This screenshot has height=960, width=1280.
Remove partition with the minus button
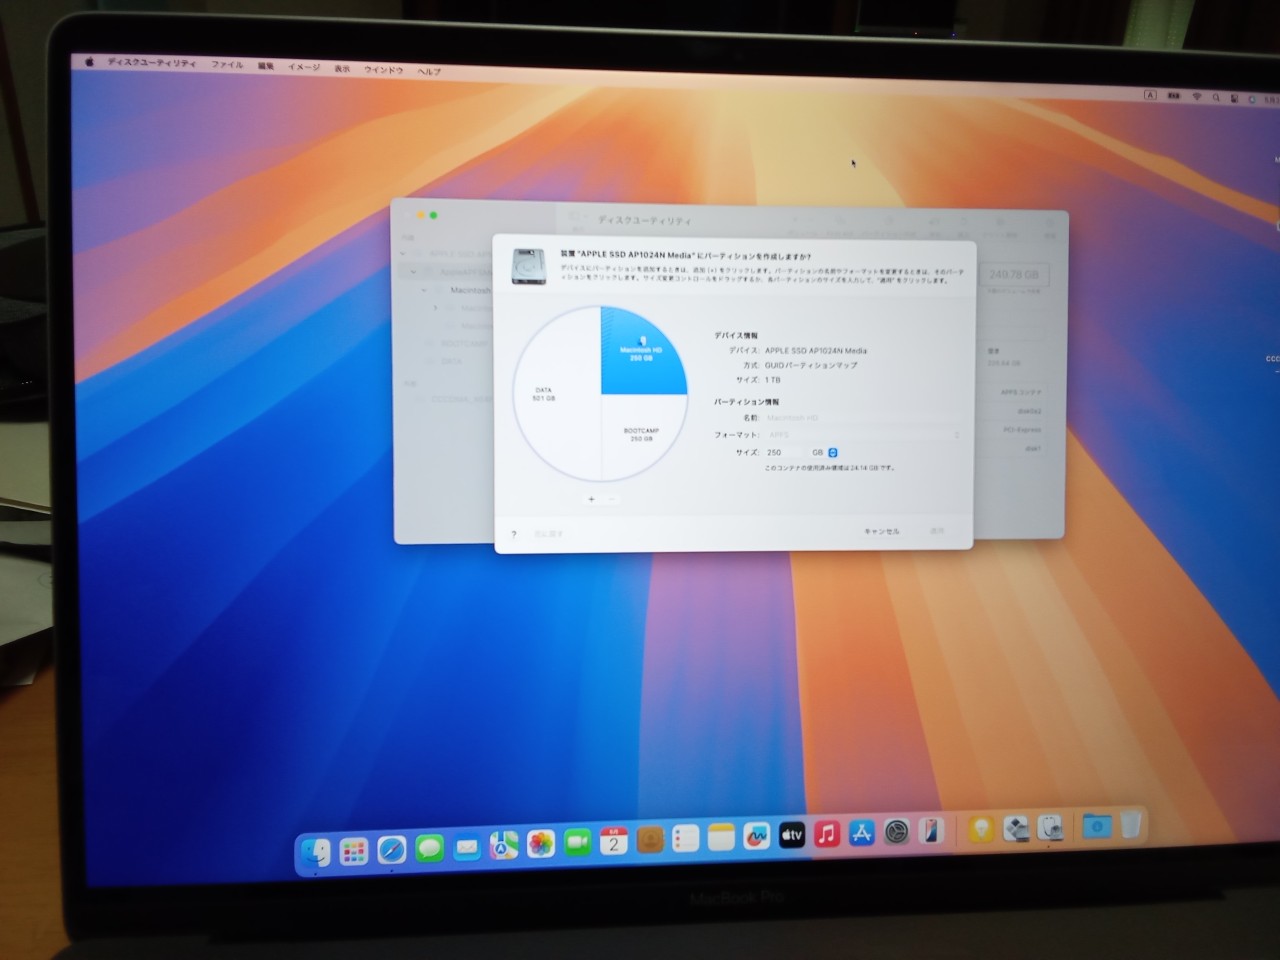(x=611, y=499)
